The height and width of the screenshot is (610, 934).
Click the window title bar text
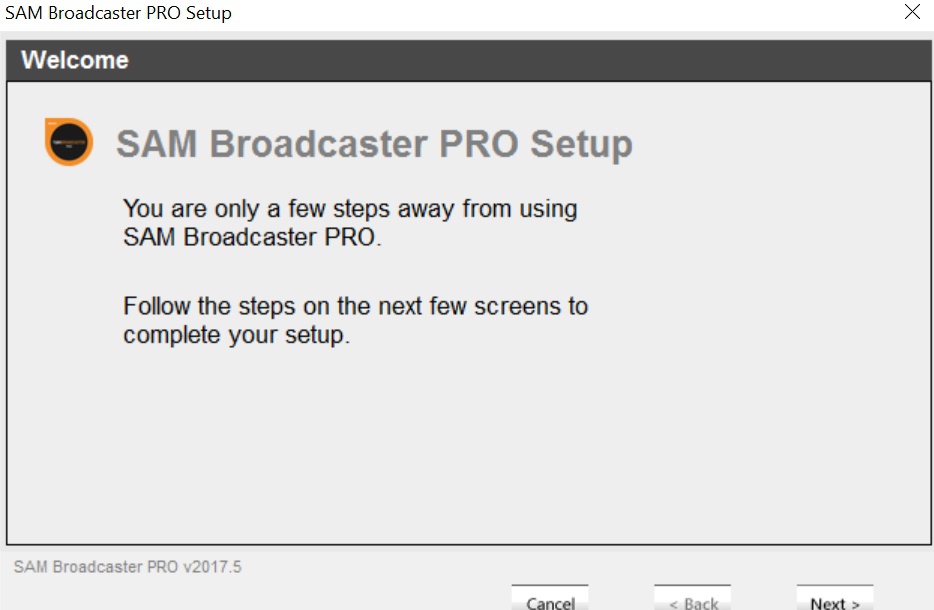tap(118, 13)
